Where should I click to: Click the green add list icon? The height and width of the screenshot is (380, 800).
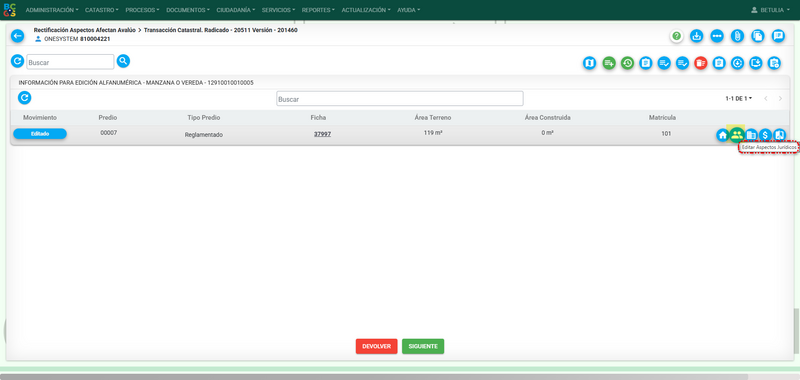[609, 63]
